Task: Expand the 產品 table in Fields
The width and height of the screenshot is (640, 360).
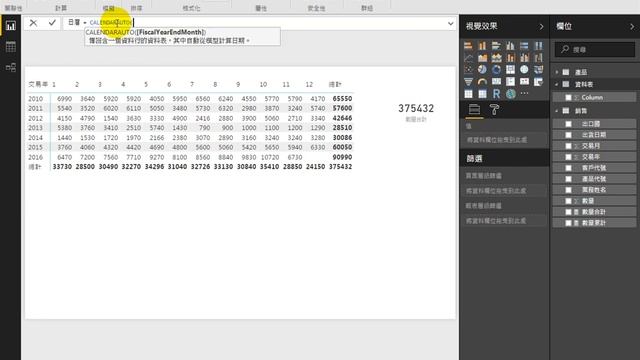Action: coord(557,72)
